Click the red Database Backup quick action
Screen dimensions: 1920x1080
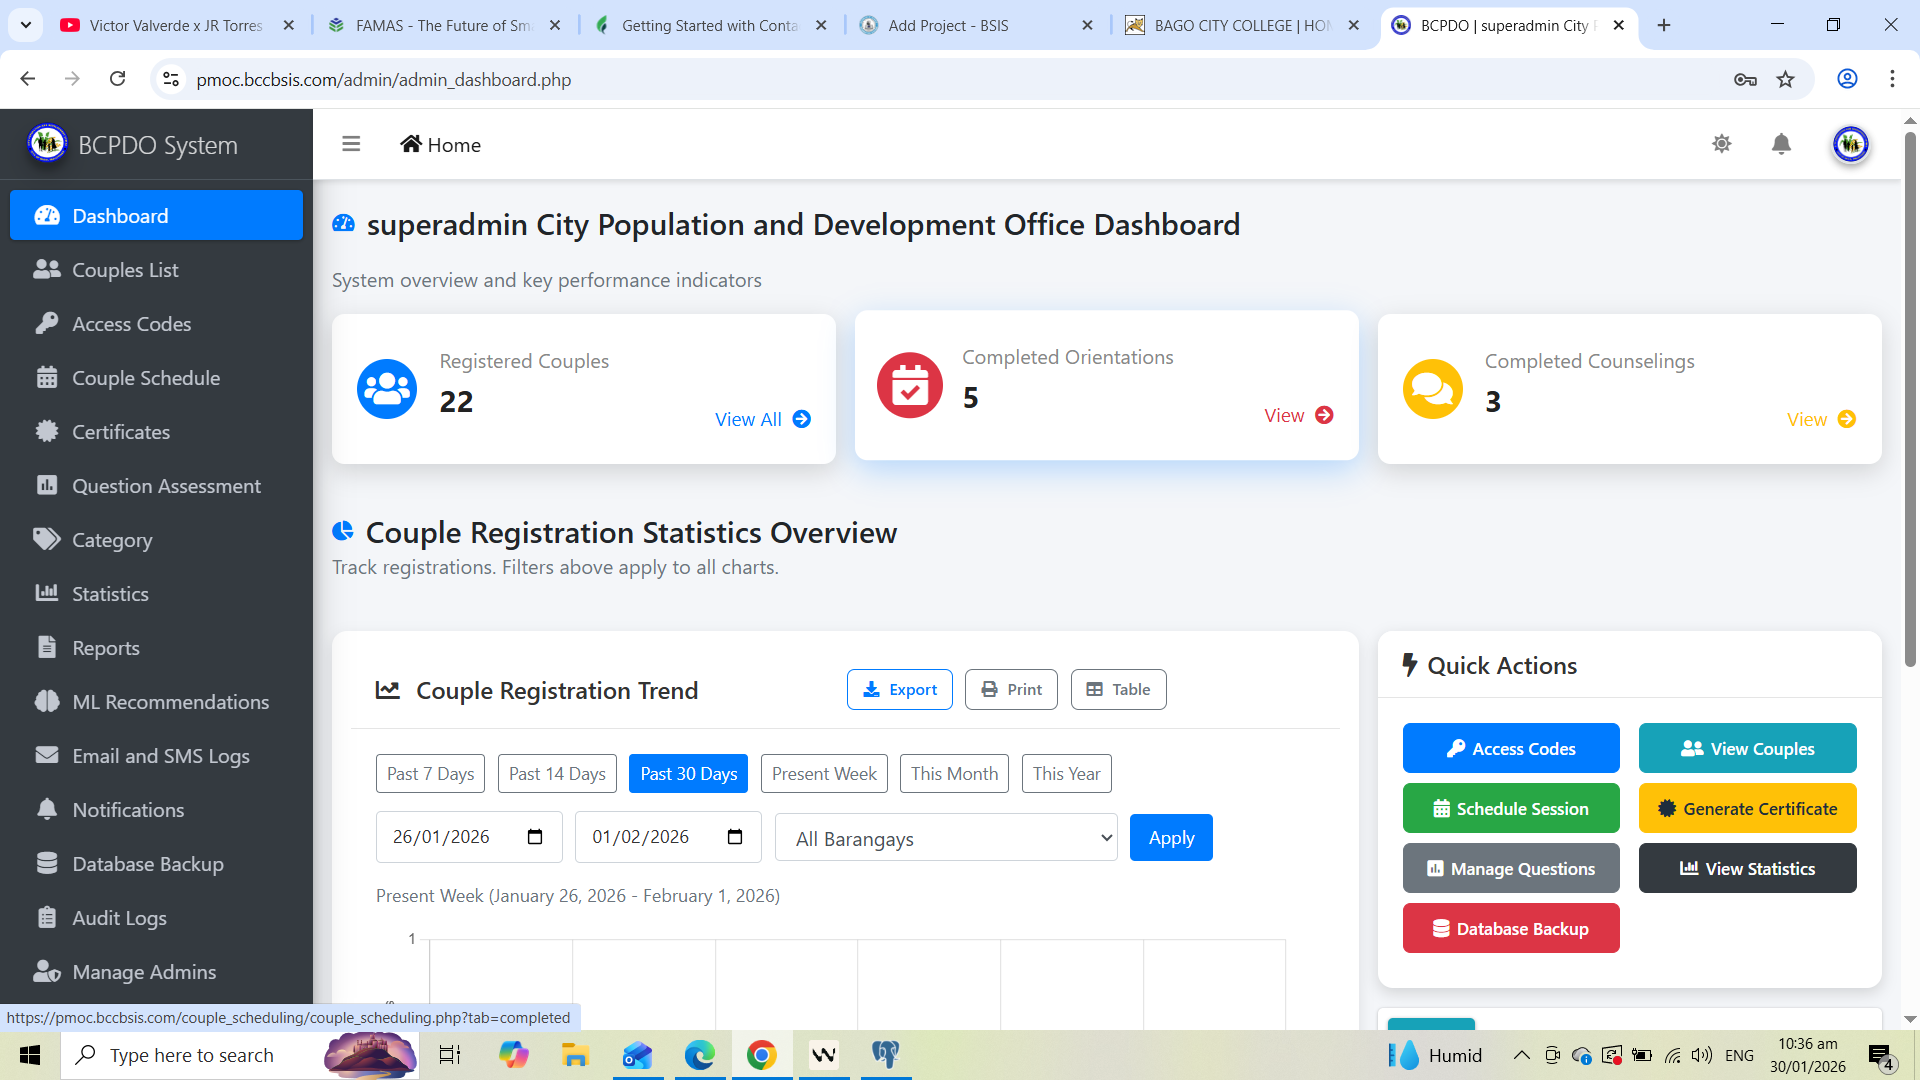pyautogui.click(x=1510, y=929)
